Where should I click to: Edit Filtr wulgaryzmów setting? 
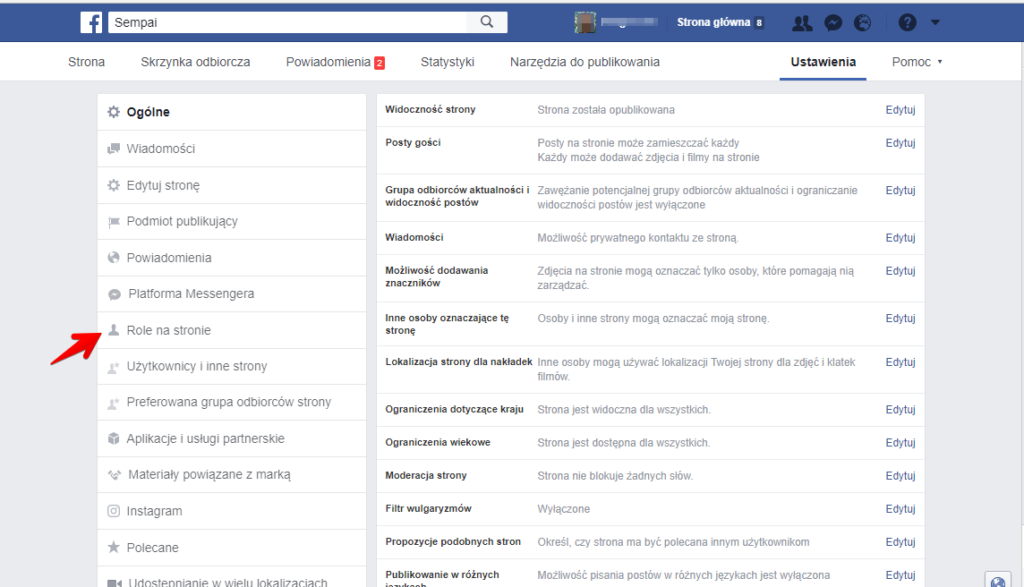pyautogui.click(x=900, y=509)
